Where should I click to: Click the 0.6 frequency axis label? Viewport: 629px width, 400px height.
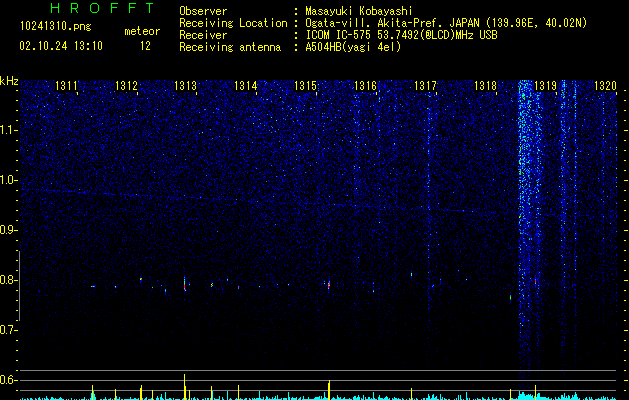[x=8, y=380]
